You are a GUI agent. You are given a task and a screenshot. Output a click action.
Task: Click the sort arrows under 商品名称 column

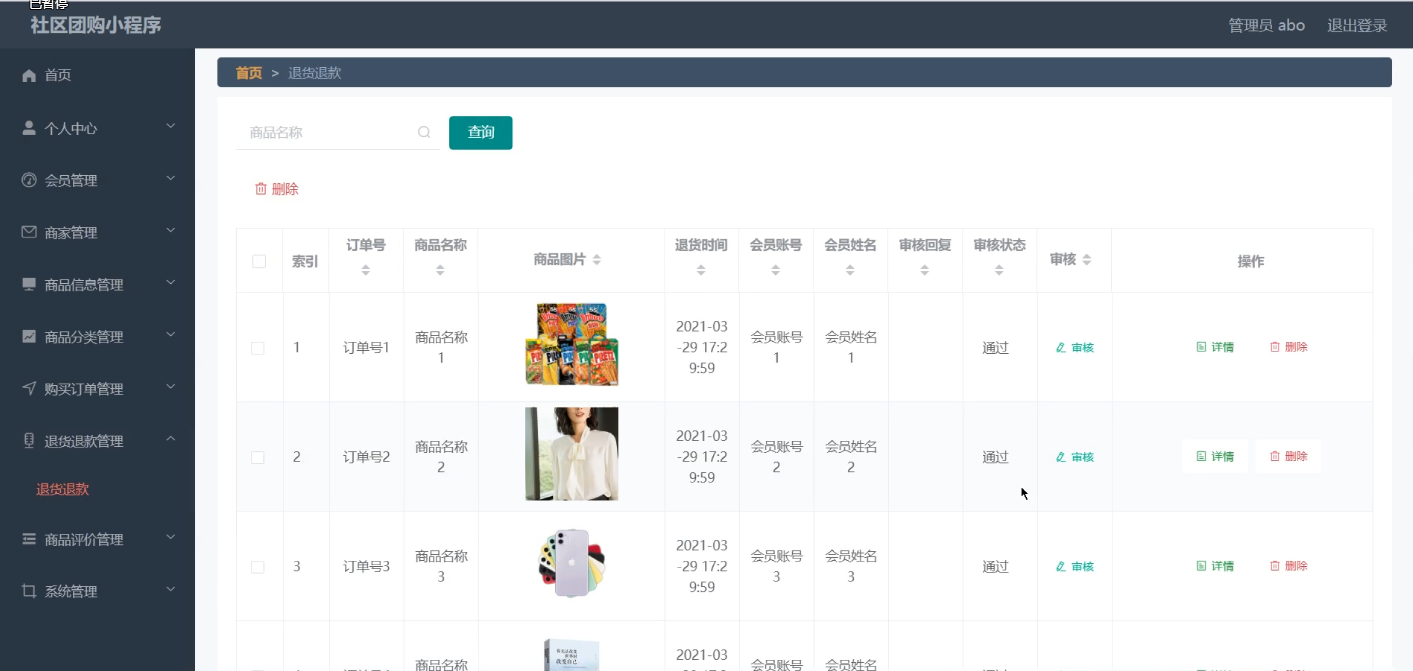pos(440,270)
